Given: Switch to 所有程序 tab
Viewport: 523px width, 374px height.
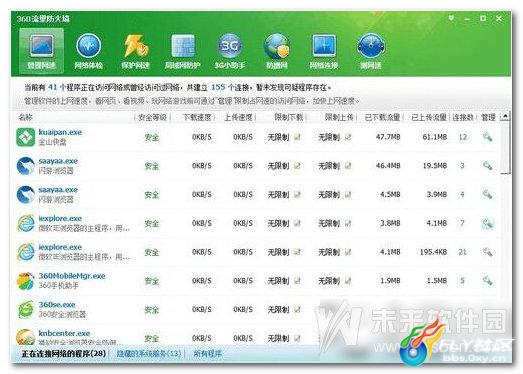Looking at the screenshot, I should tap(207, 353).
